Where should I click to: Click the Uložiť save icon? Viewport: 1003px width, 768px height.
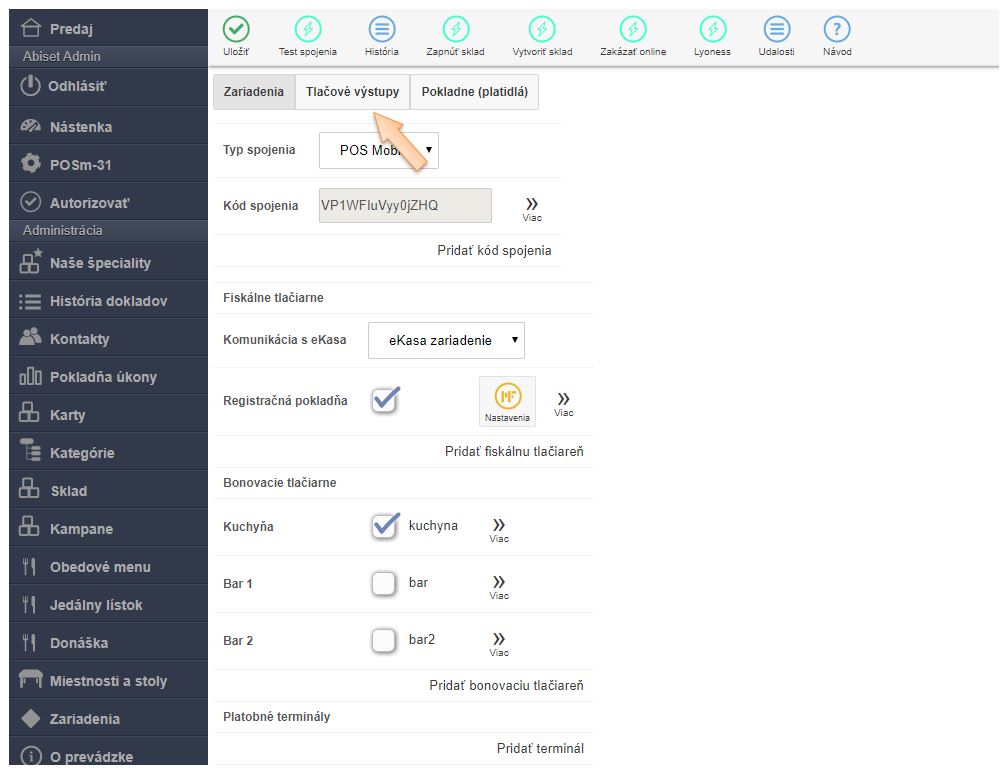(236, 30)
